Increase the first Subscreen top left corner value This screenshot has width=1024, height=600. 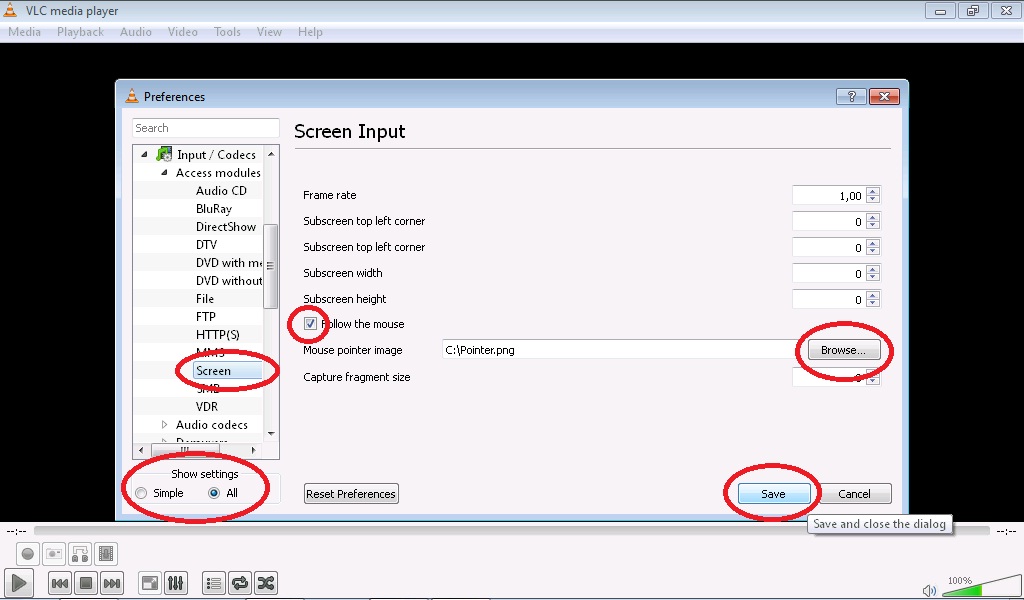click(x=873, y=217)
